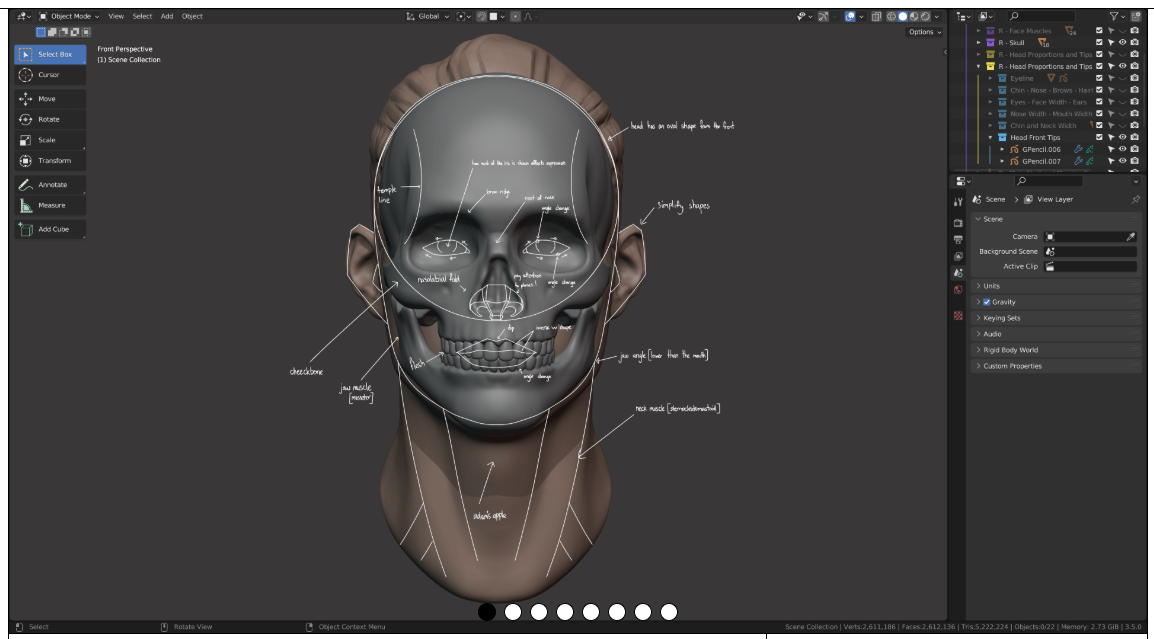
Task: Enable Gravity in Scene properties
Action: tap(986, 302)
